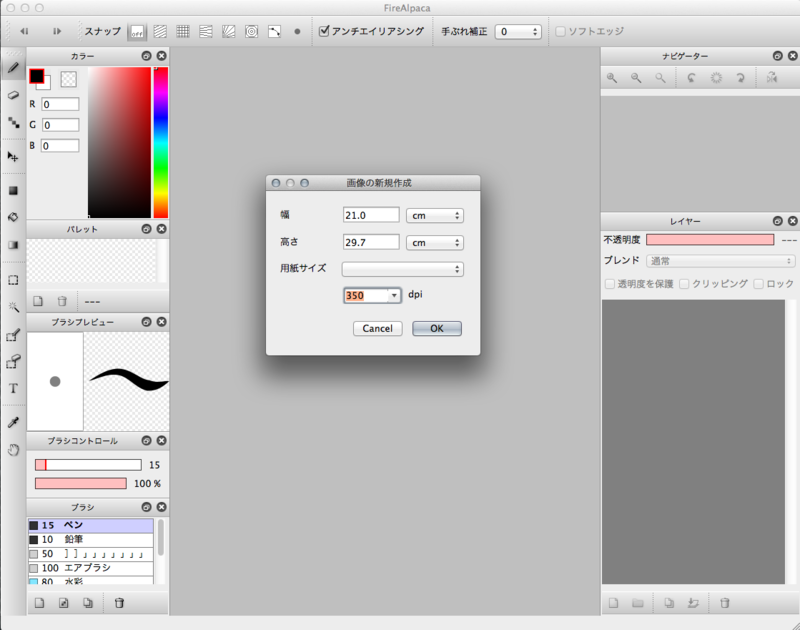Select the Gradient tool
This screenshot has width=800, height=630.
(13, 245)
